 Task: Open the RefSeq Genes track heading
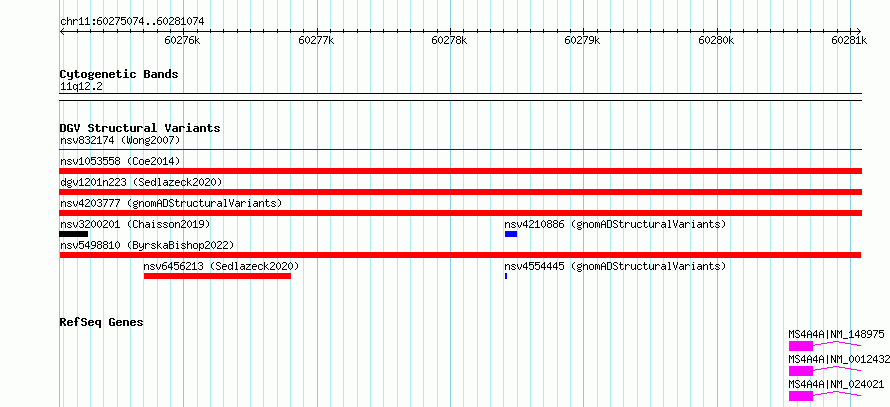tap(102, 322)
